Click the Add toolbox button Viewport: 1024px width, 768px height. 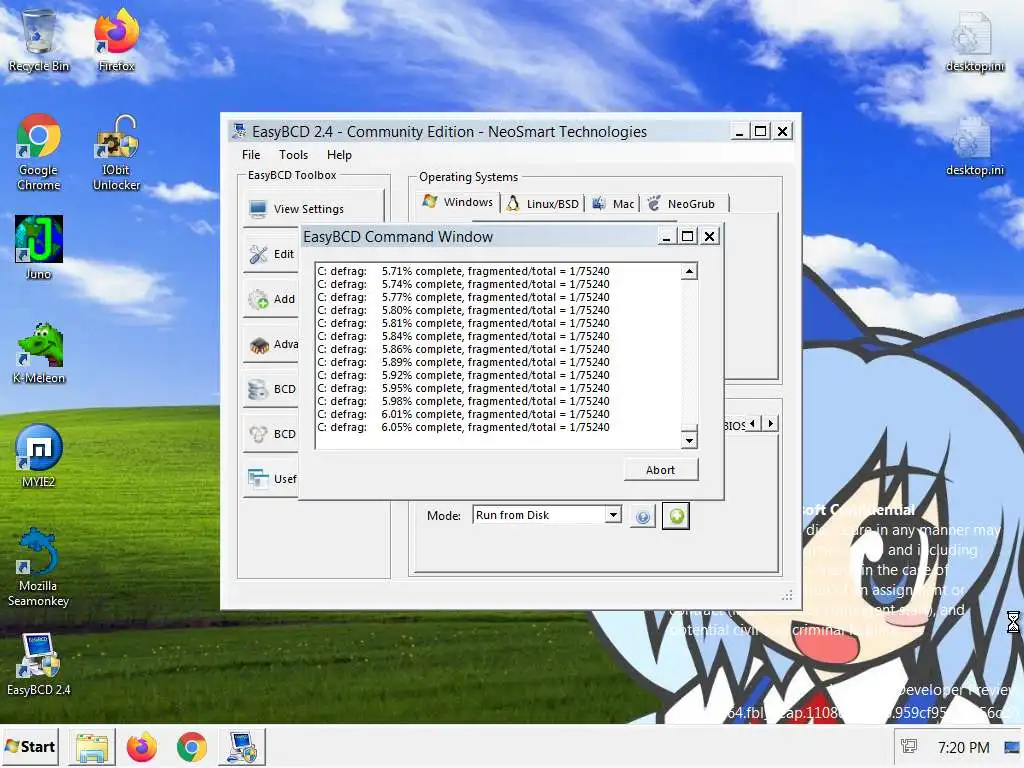(x=272, y=299)
